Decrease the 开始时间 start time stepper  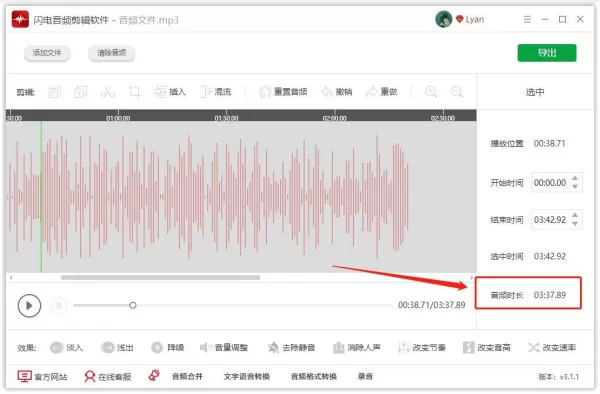(575, 186)
